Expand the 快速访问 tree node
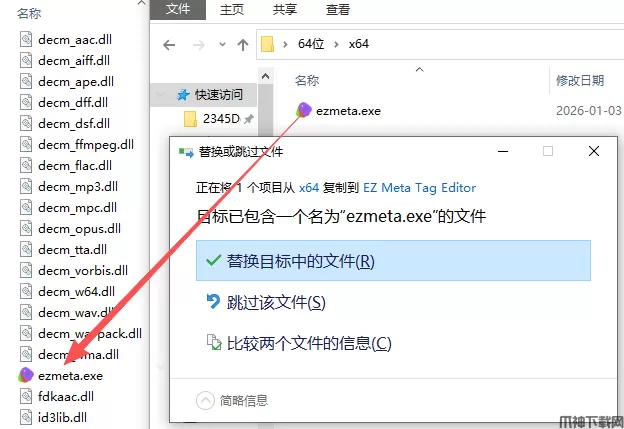The width and height of the screenshot is (624, 429). pos(161,95)
